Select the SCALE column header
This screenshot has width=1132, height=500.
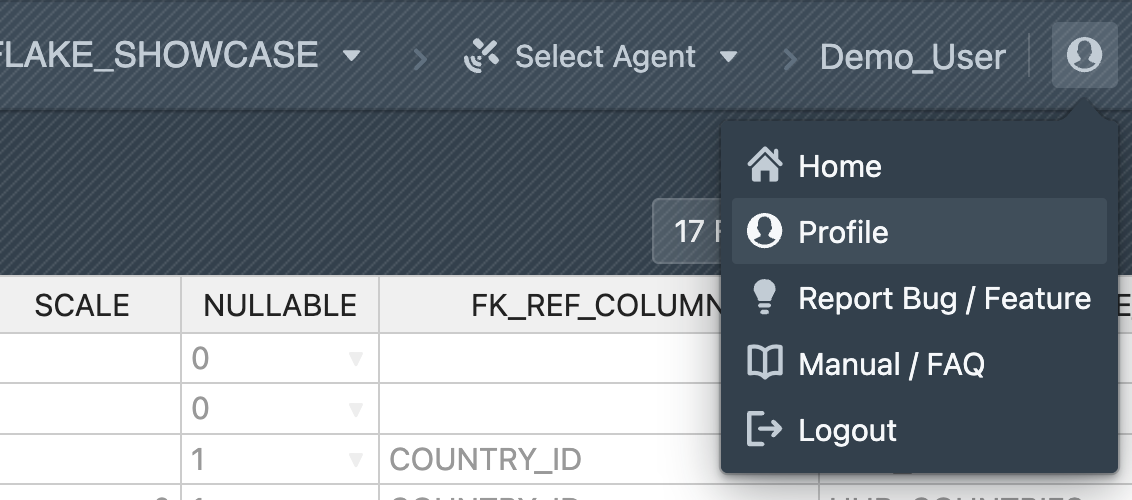[82, 305]
